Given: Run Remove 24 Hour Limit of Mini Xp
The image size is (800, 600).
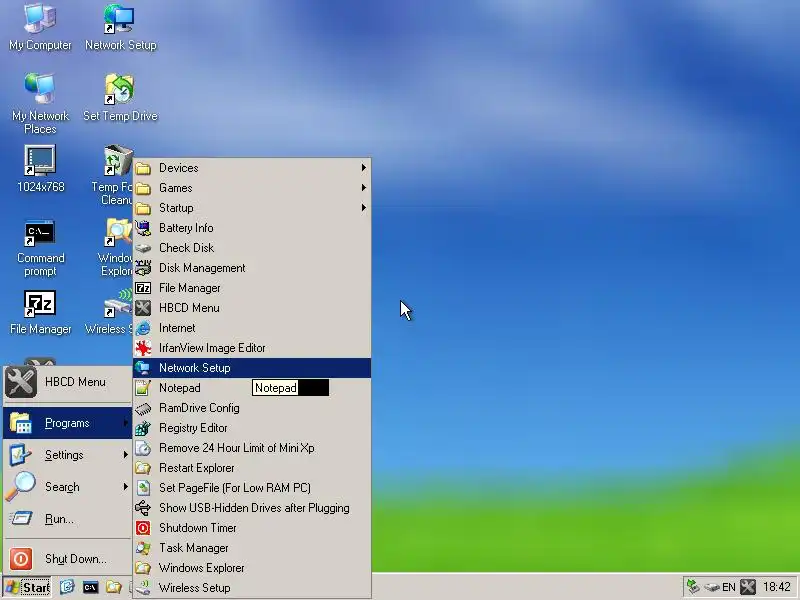Looking at the screenshot, I should coord(252,448).
